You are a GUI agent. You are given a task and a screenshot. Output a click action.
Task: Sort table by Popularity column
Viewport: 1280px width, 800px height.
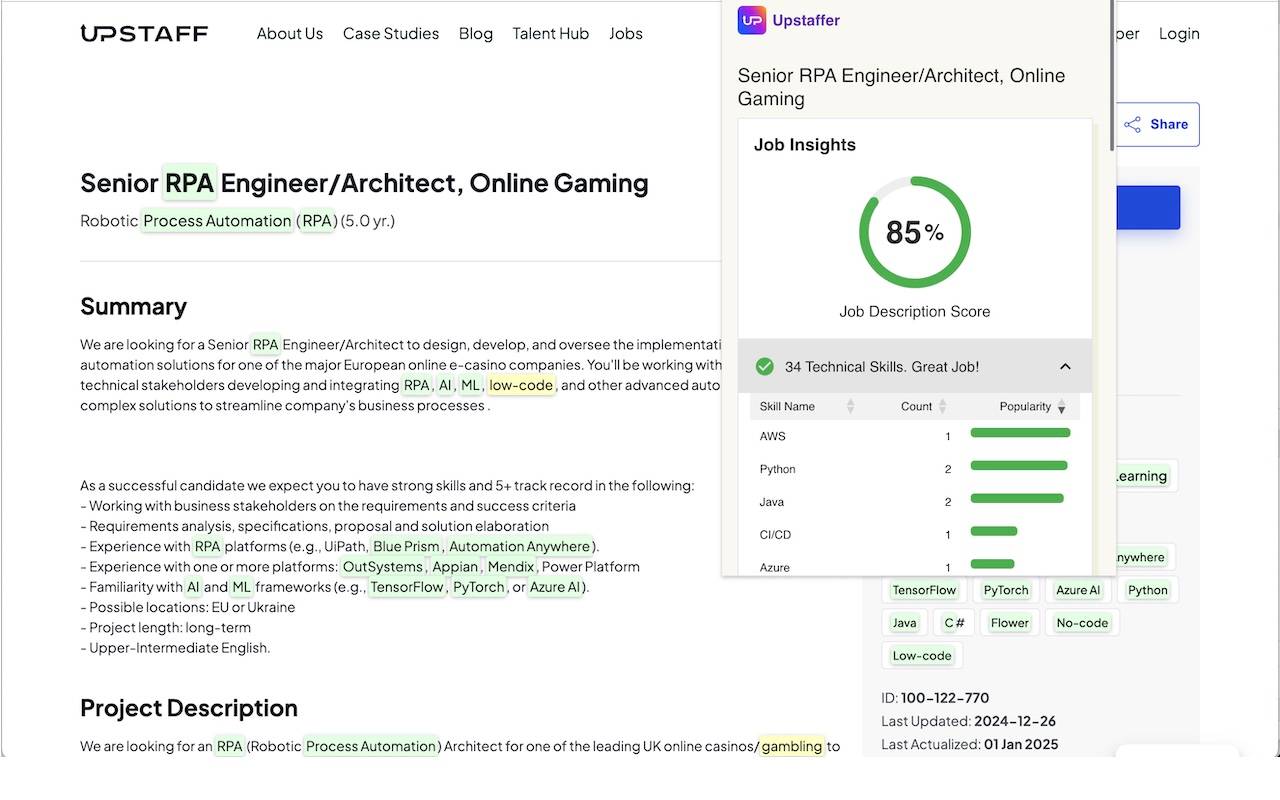click(x=1032, y=406)
